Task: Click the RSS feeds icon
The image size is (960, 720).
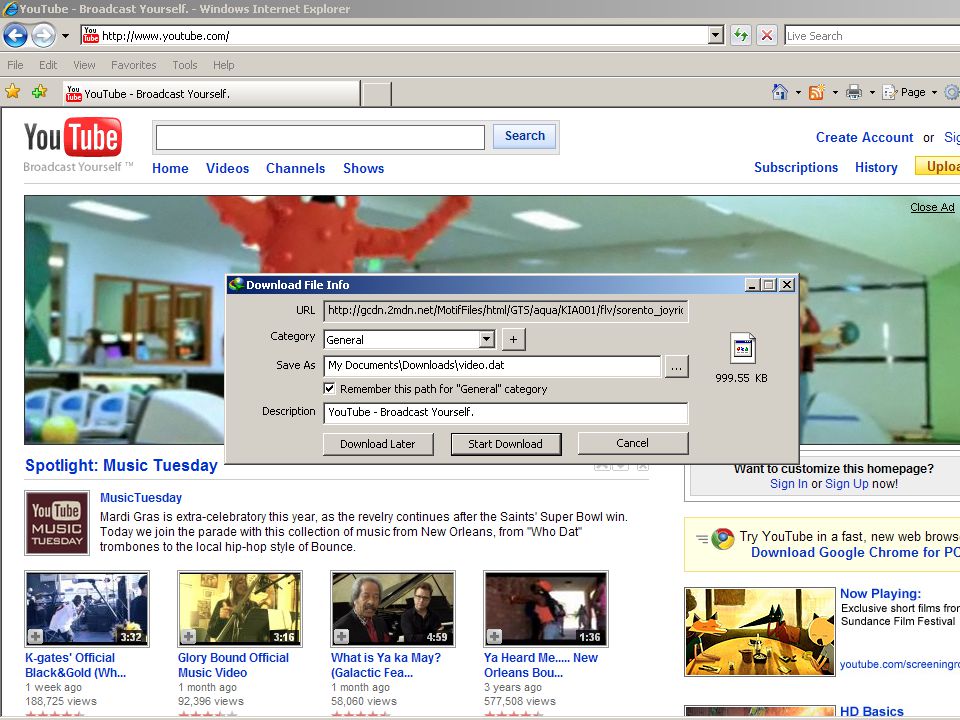Action: point(817,92)
